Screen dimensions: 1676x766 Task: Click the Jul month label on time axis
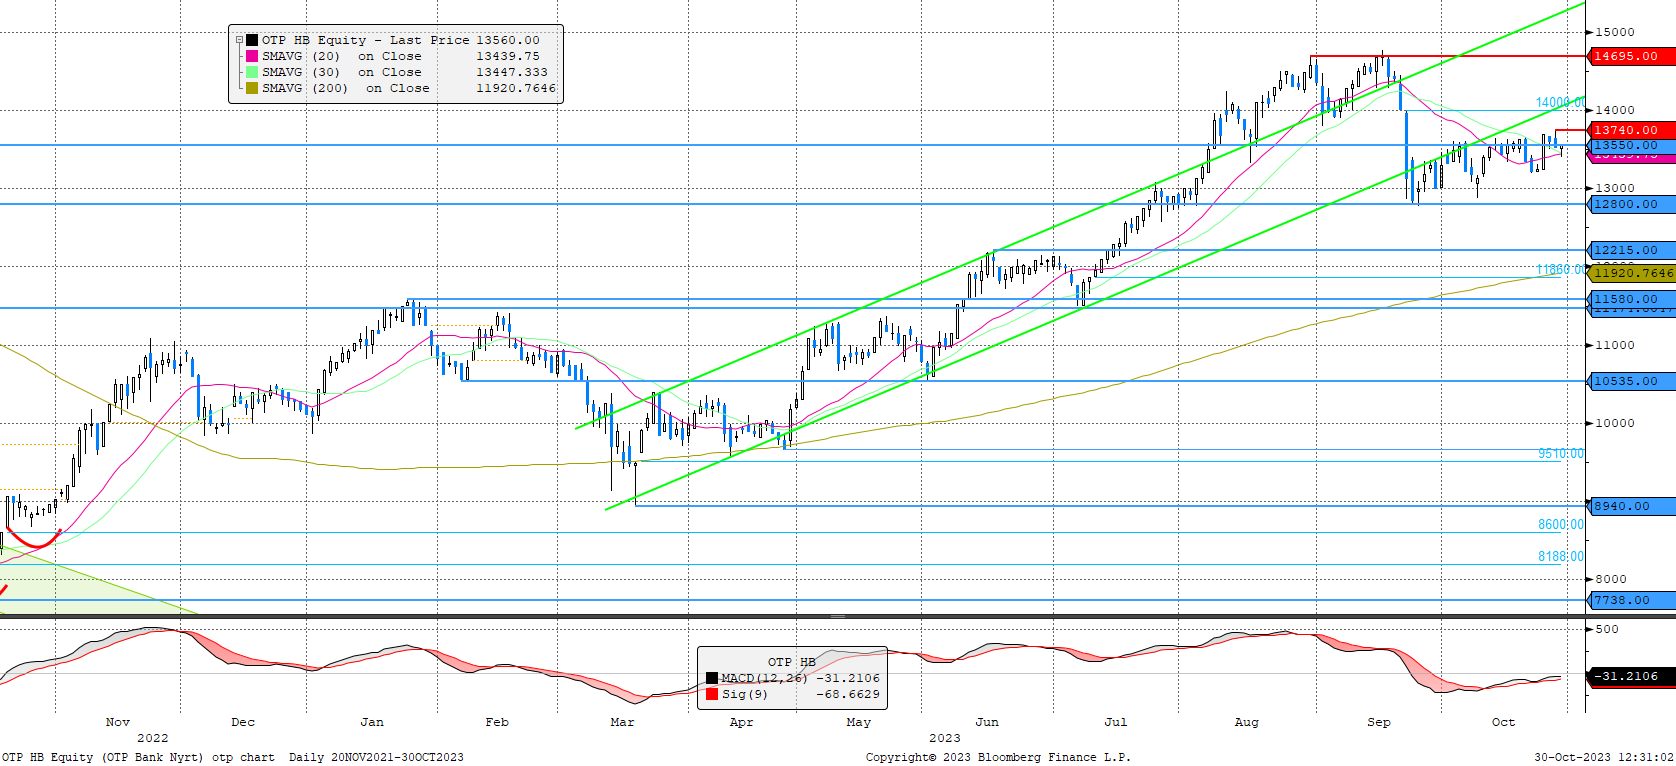click(1116, 722)
